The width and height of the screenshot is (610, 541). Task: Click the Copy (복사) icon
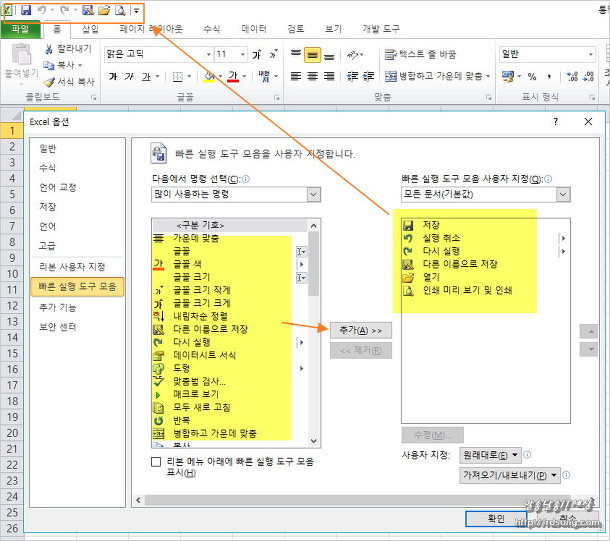coord(49,65)
